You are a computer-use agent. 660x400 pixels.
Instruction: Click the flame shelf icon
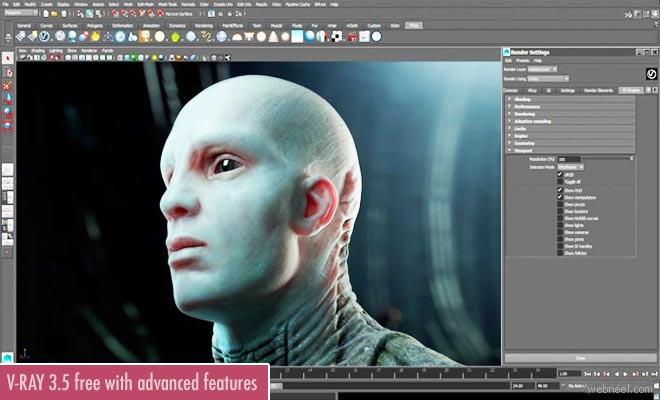point(96,37)
